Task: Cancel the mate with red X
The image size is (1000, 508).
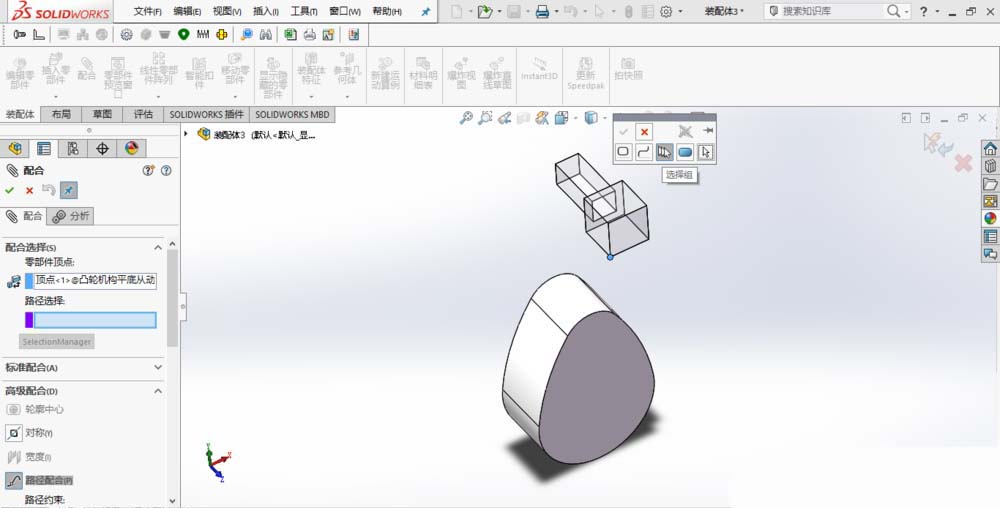Action: (29, 190)
